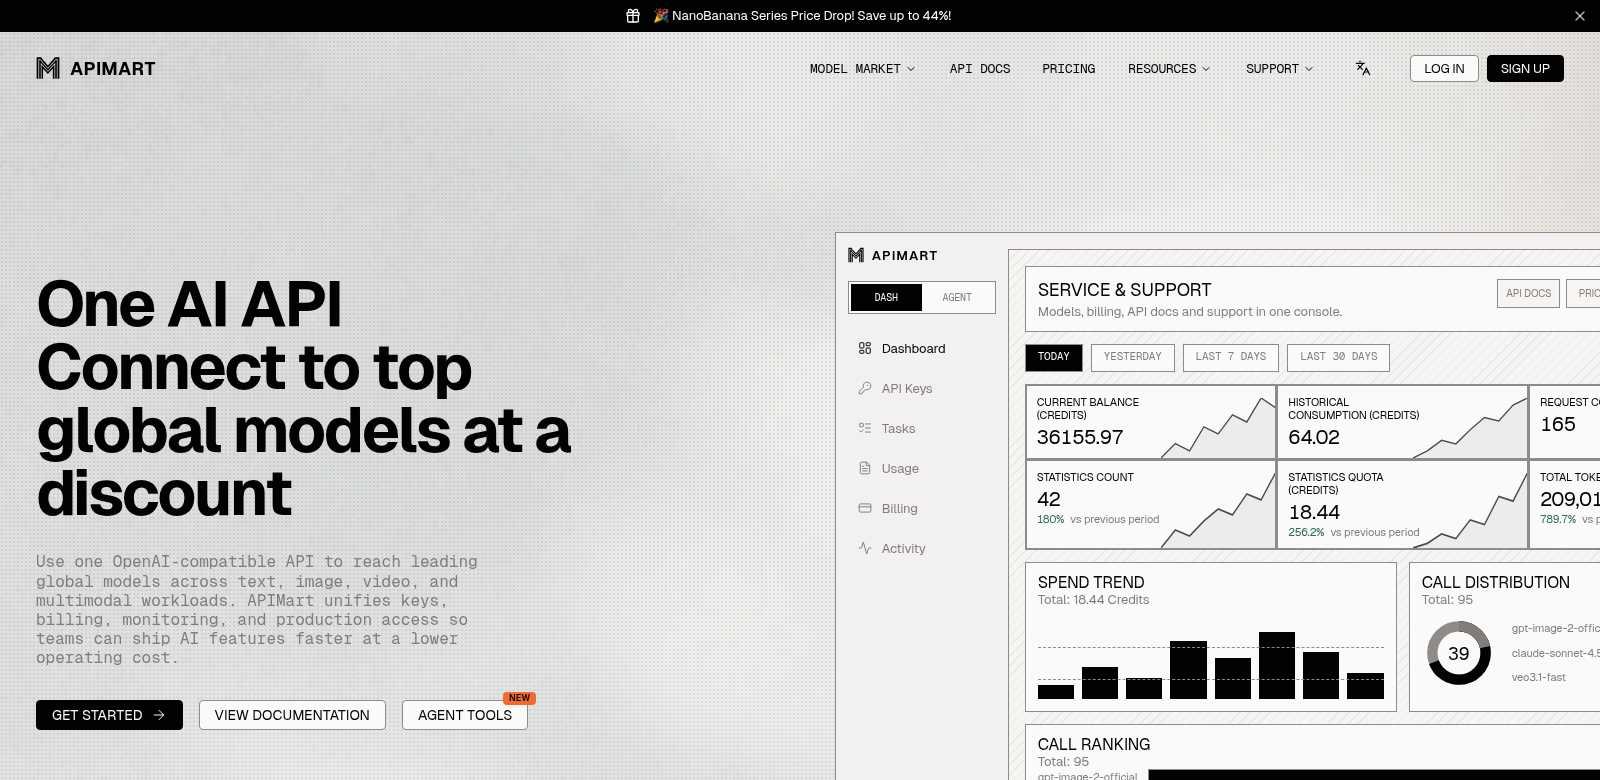Select the Today time range

pyautogui.click(x=1054, y=357)
